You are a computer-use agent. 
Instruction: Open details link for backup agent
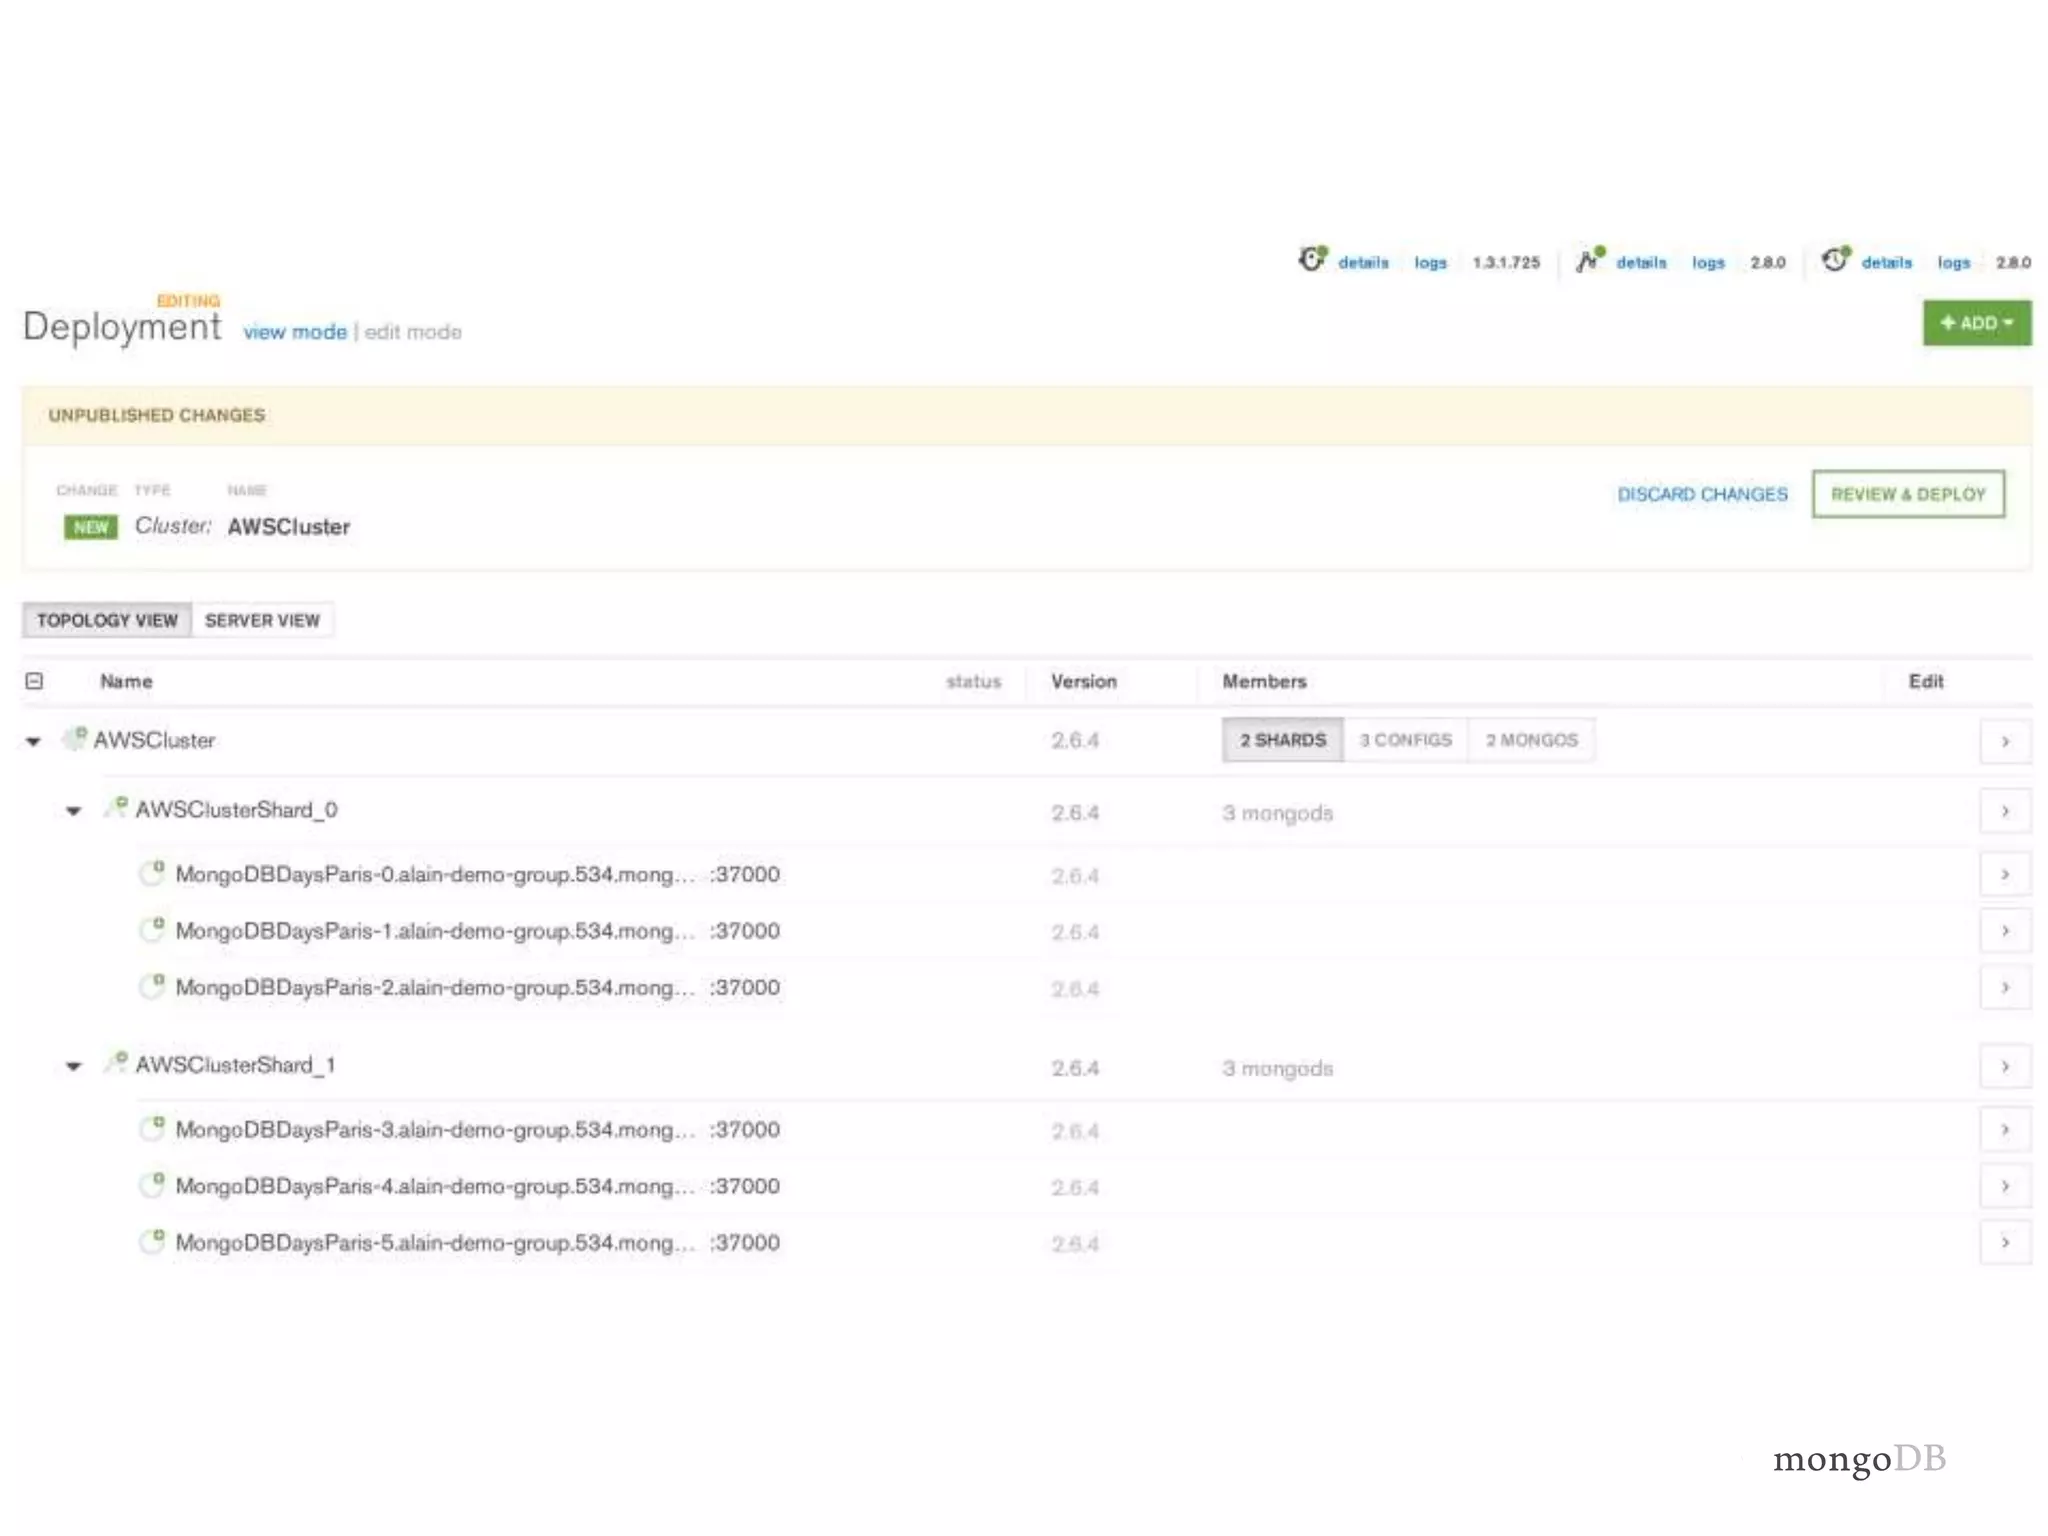point(1886,262)
